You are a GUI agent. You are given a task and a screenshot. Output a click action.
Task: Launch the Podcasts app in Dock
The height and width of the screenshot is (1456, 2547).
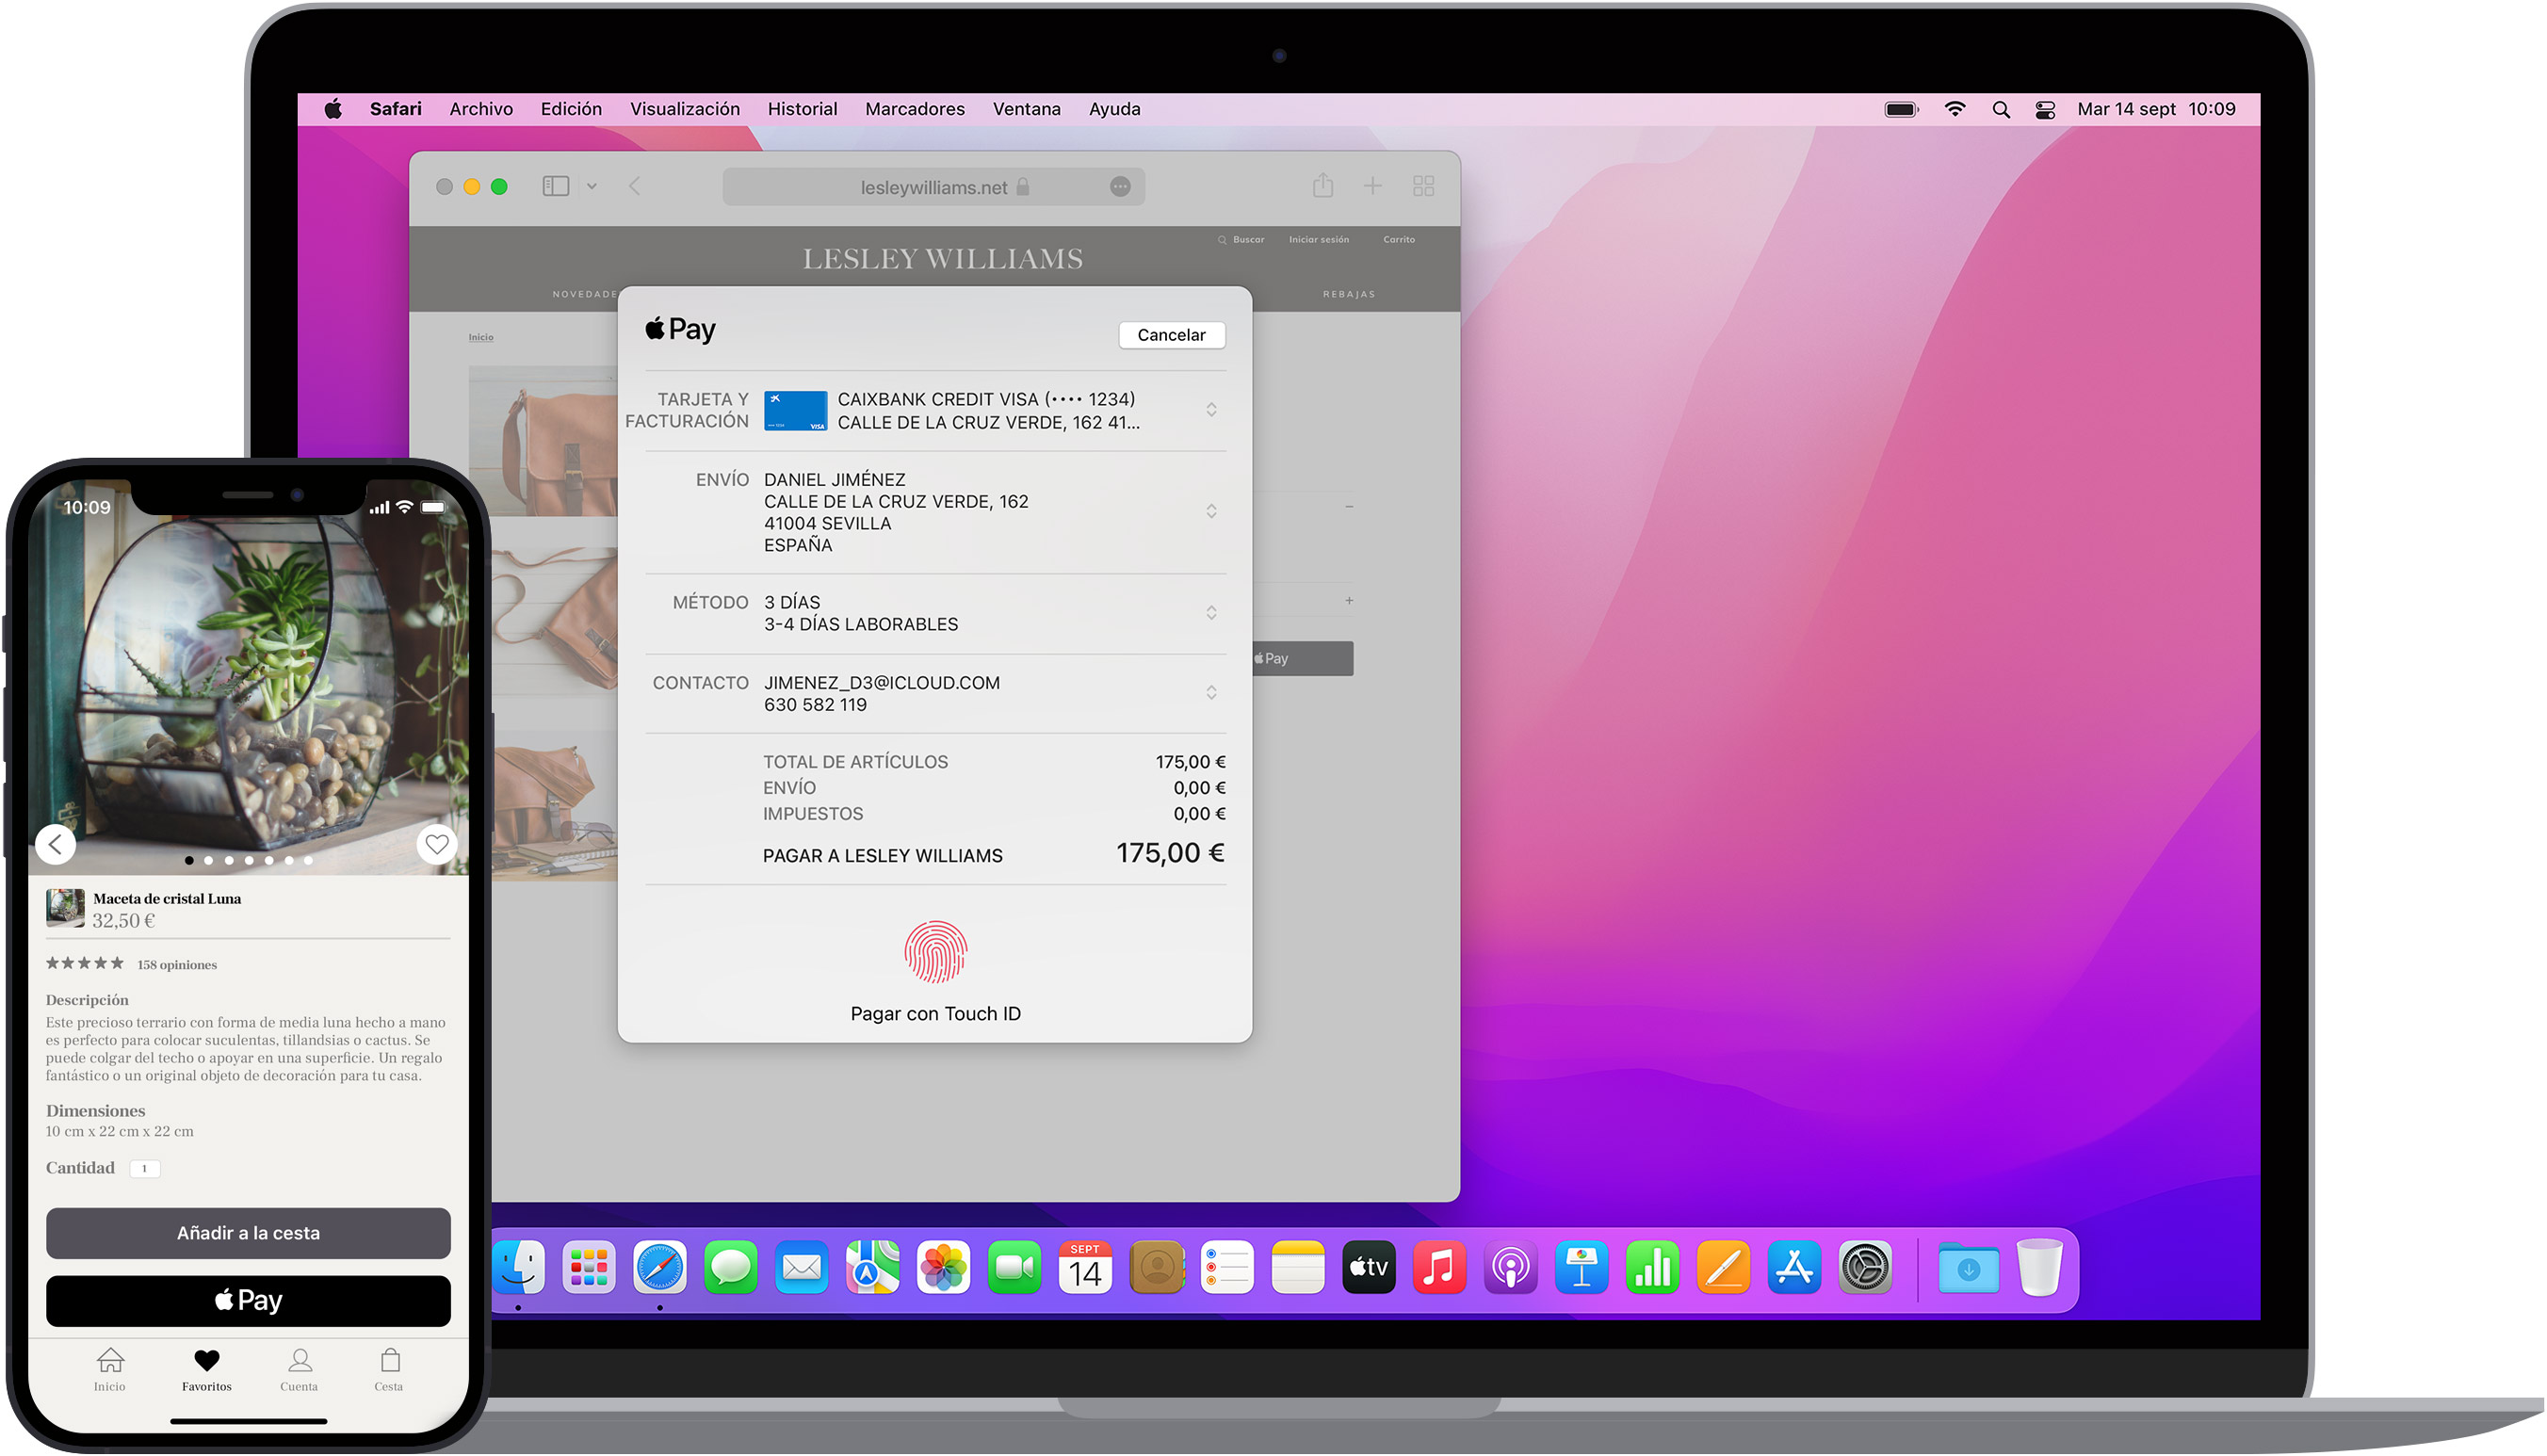(1510, 1269)
